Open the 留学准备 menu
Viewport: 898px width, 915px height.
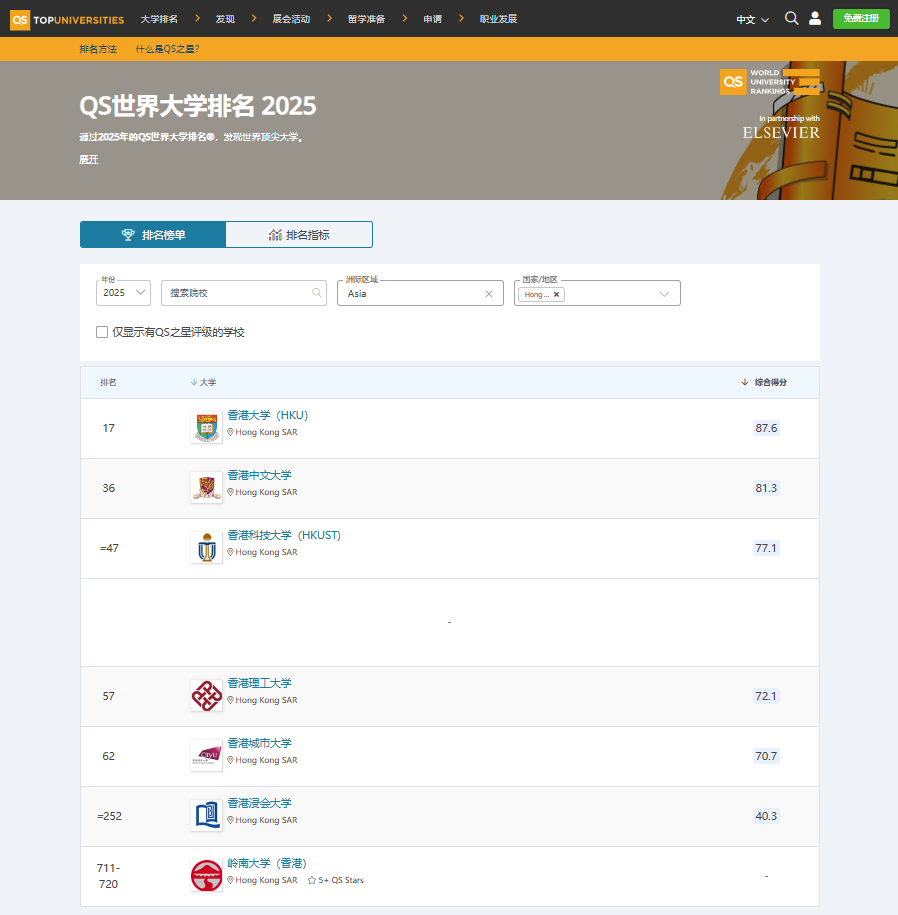(x=366, y=19)
